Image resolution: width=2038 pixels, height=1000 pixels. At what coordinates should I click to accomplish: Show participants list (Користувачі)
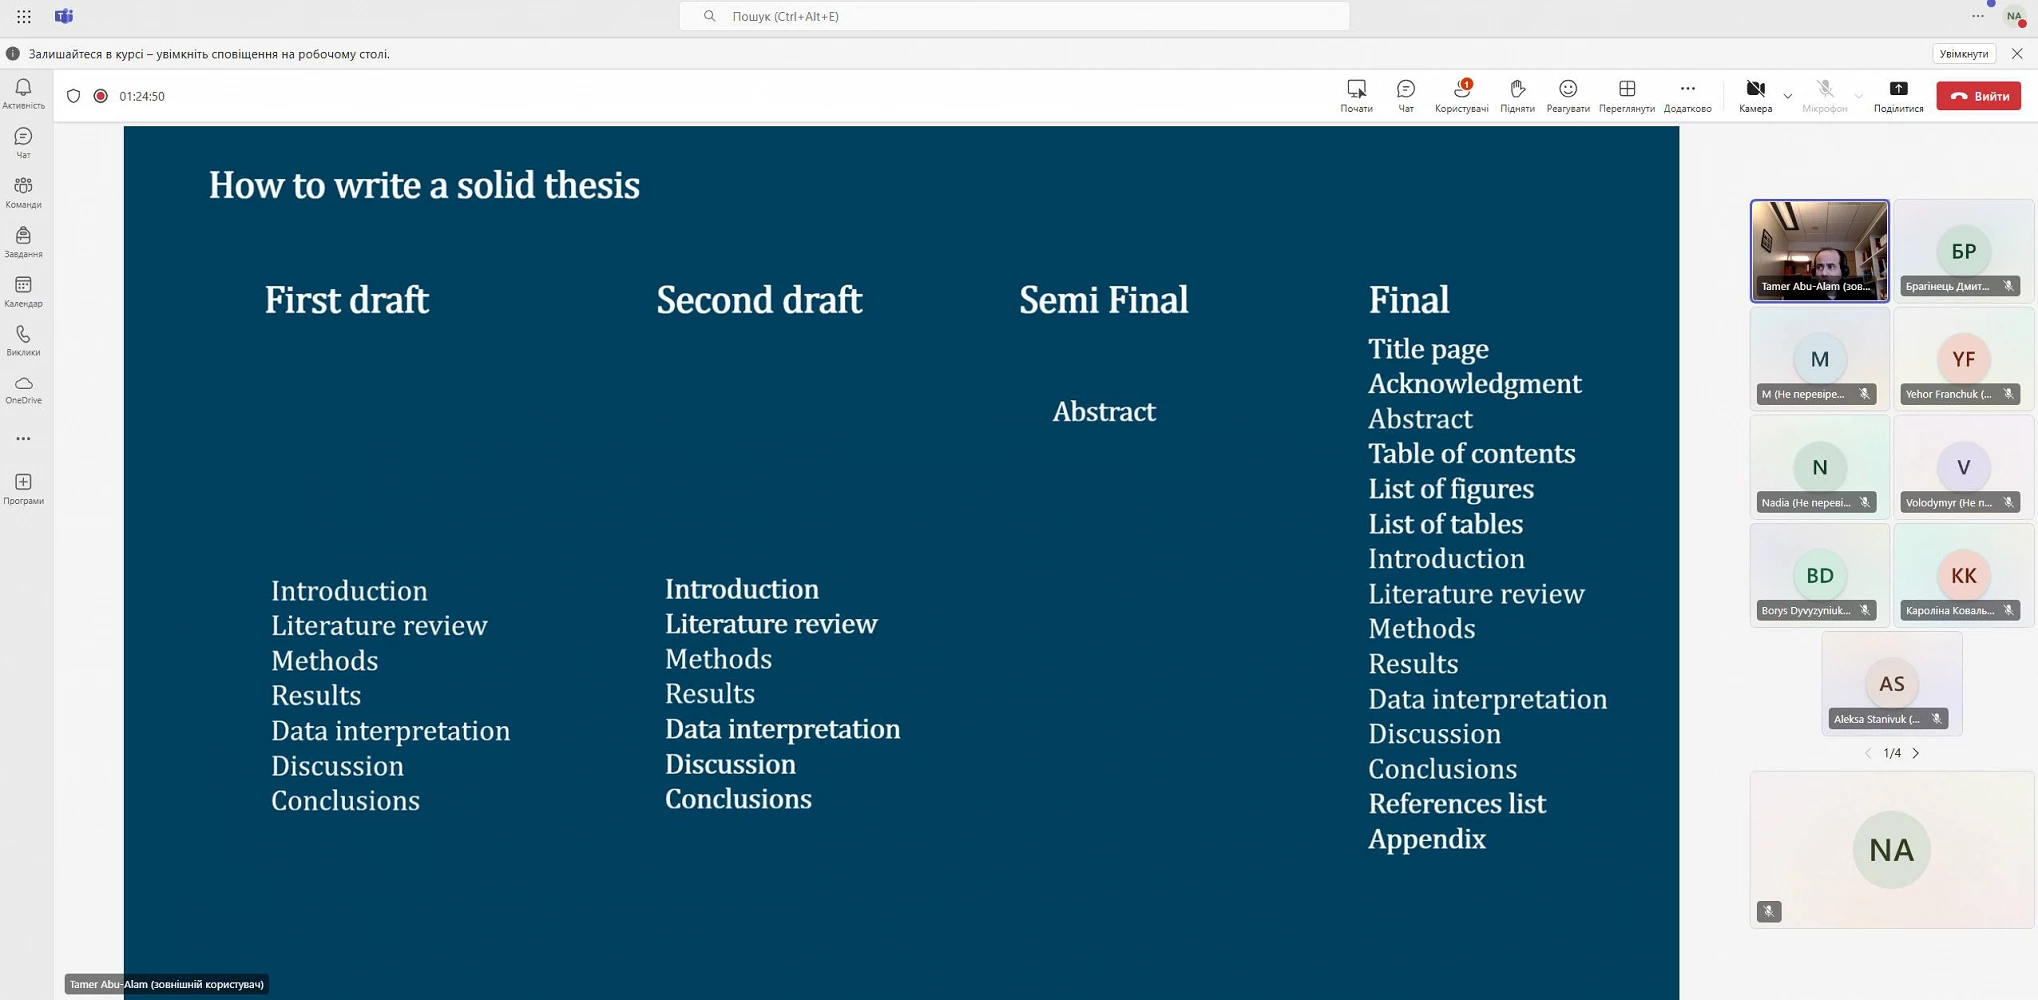click(1461, 96)
